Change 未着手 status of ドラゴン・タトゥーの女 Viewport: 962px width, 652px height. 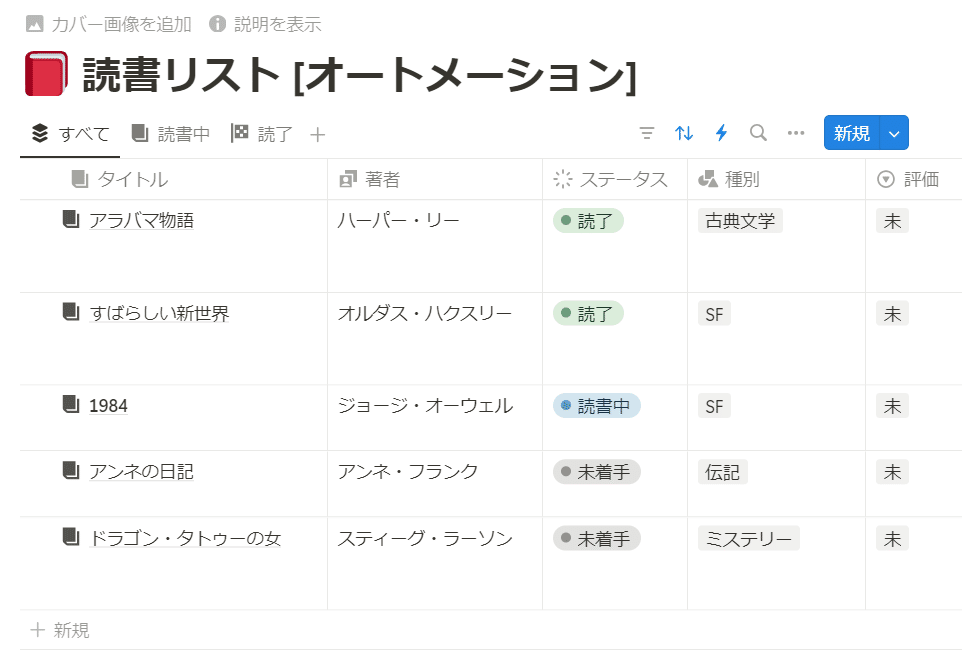pos(596,539)
